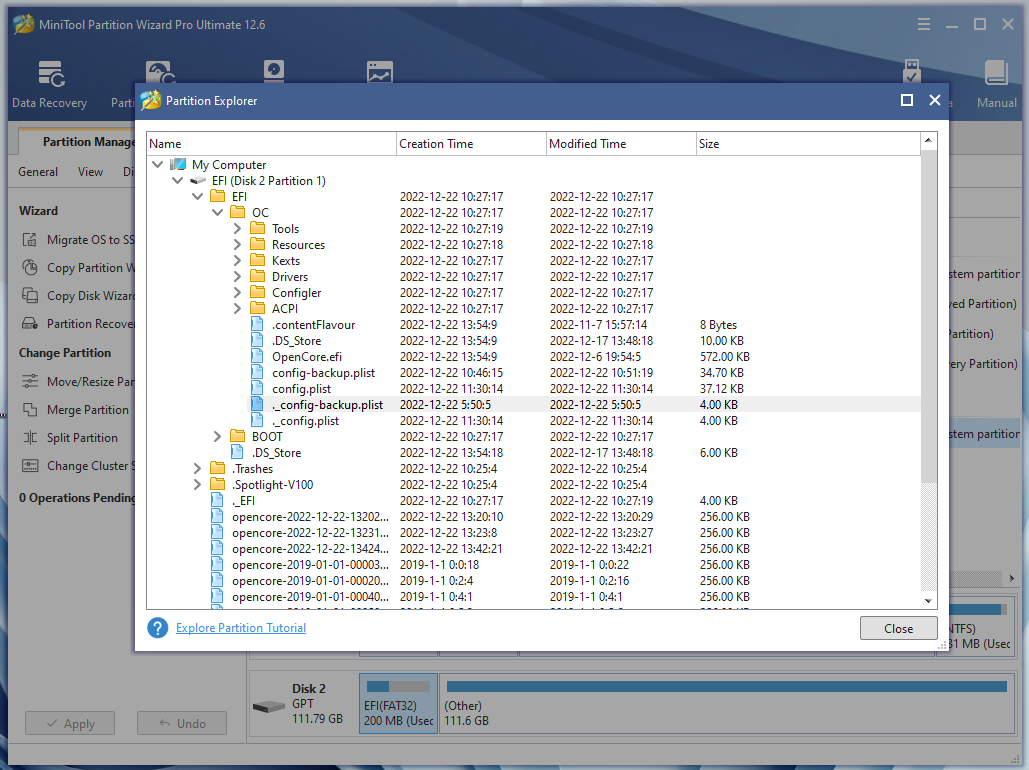Click the Kexts folder icon
Screen dimensions: 1029x770
pyautogui.click(x=258, y=260)
